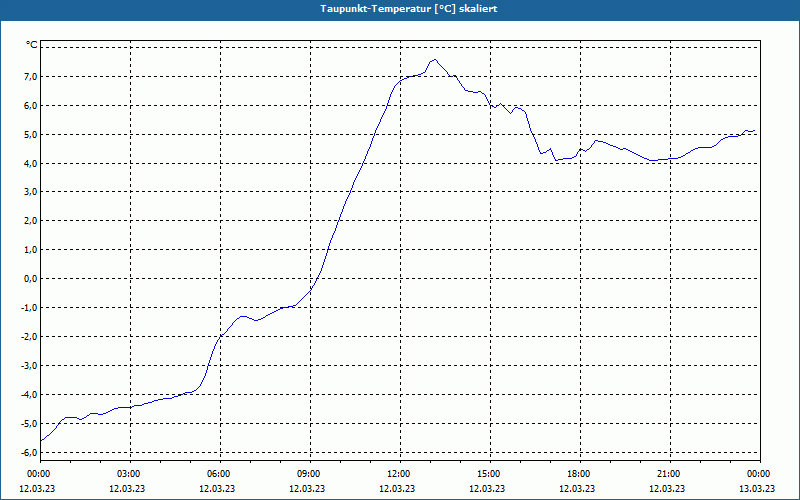The image size is (800, 500).
Task: Click the chart title Taupunkt-Temperatur [°C] skaliert
Action: coord(409,9)
